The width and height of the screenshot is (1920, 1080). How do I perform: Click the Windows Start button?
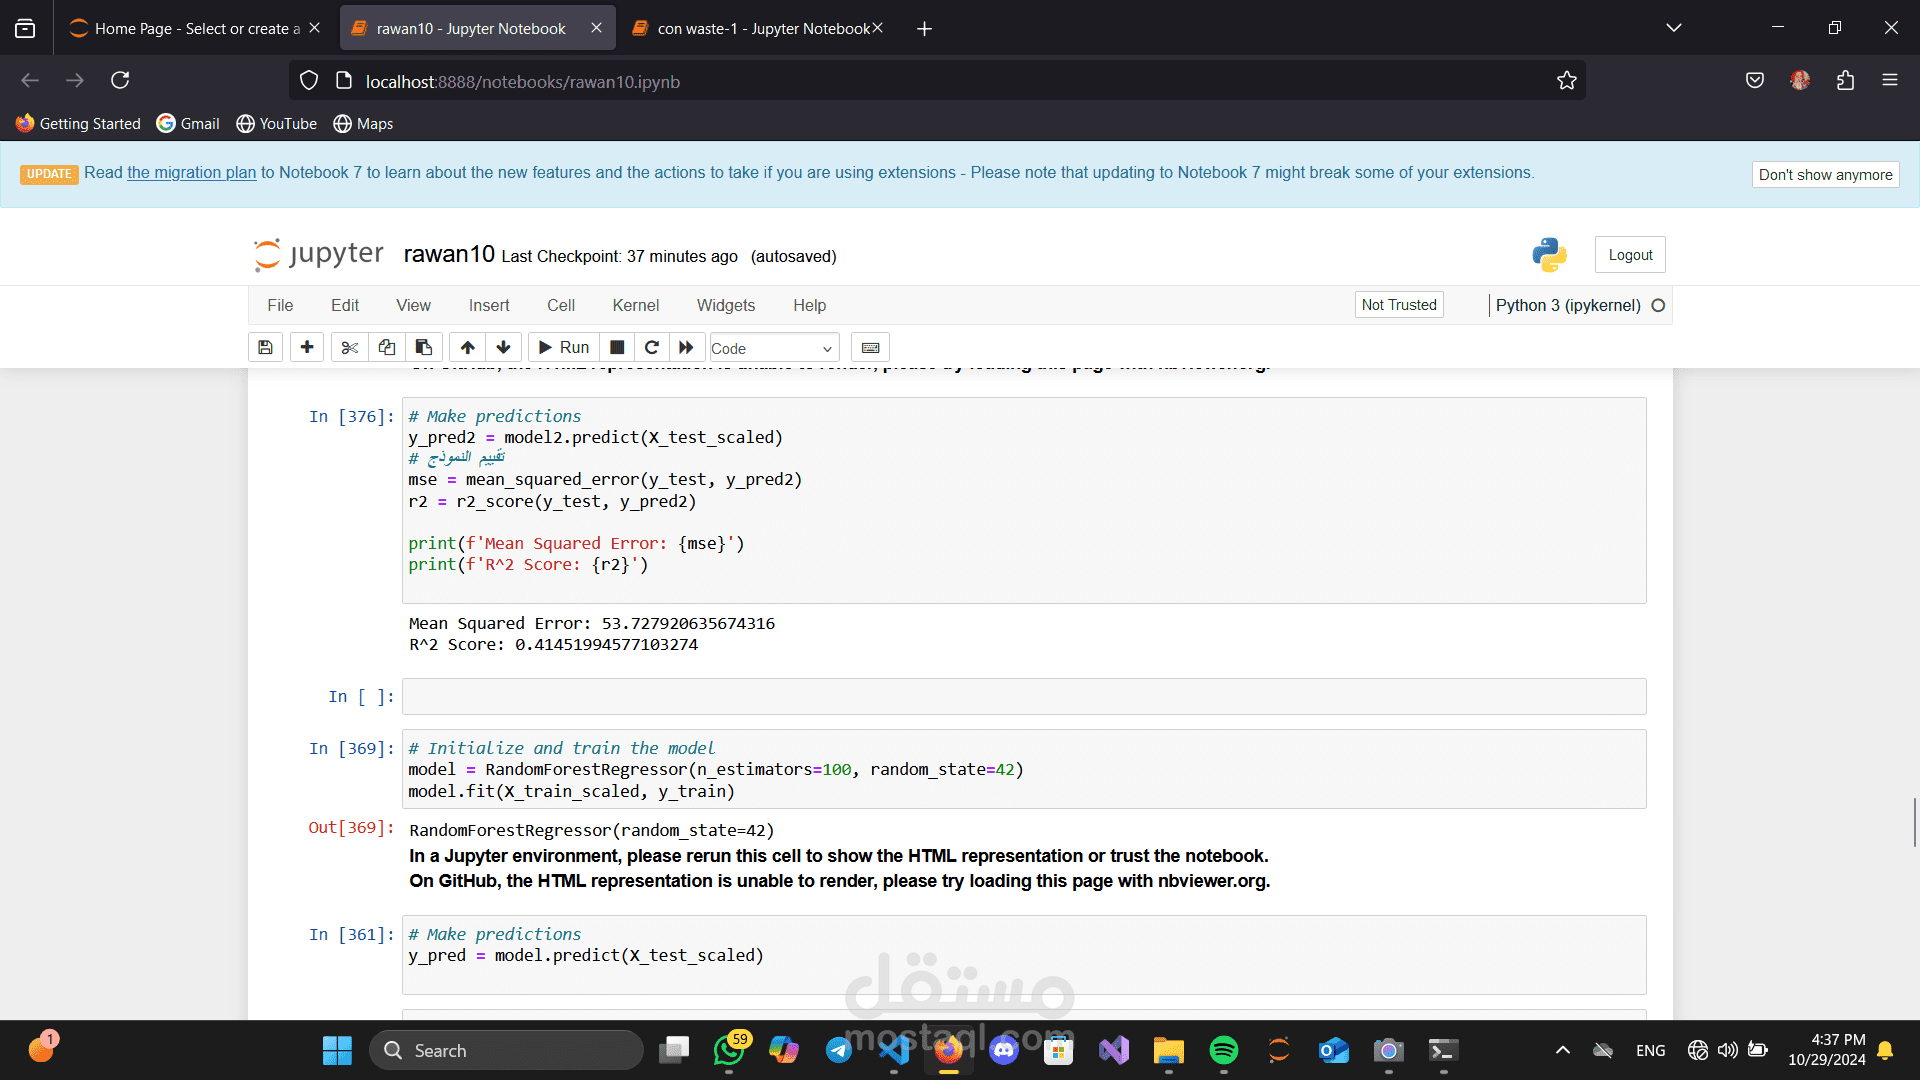[x=337, y=1050]
